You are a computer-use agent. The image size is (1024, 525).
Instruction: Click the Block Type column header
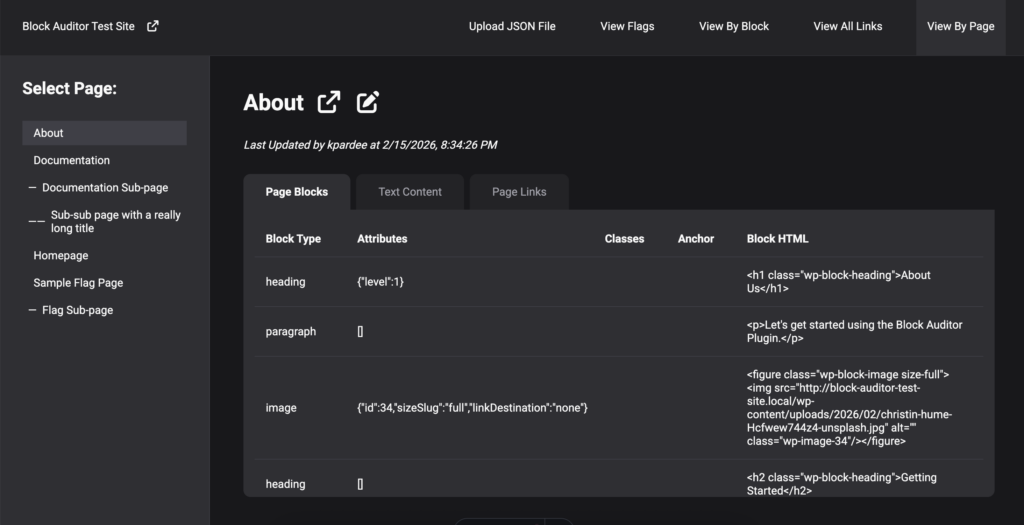(293, 239)
